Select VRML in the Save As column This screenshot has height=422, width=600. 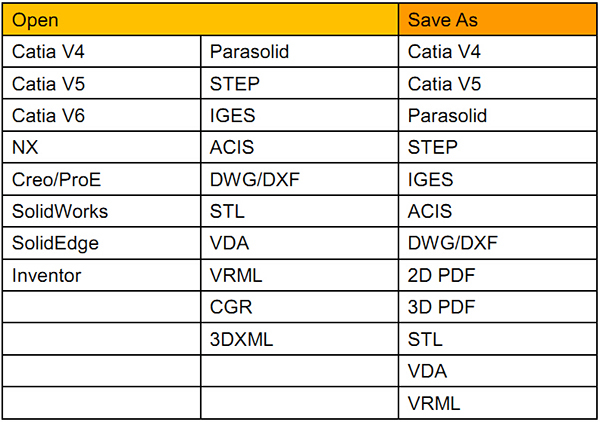click(x=497, y=403)
